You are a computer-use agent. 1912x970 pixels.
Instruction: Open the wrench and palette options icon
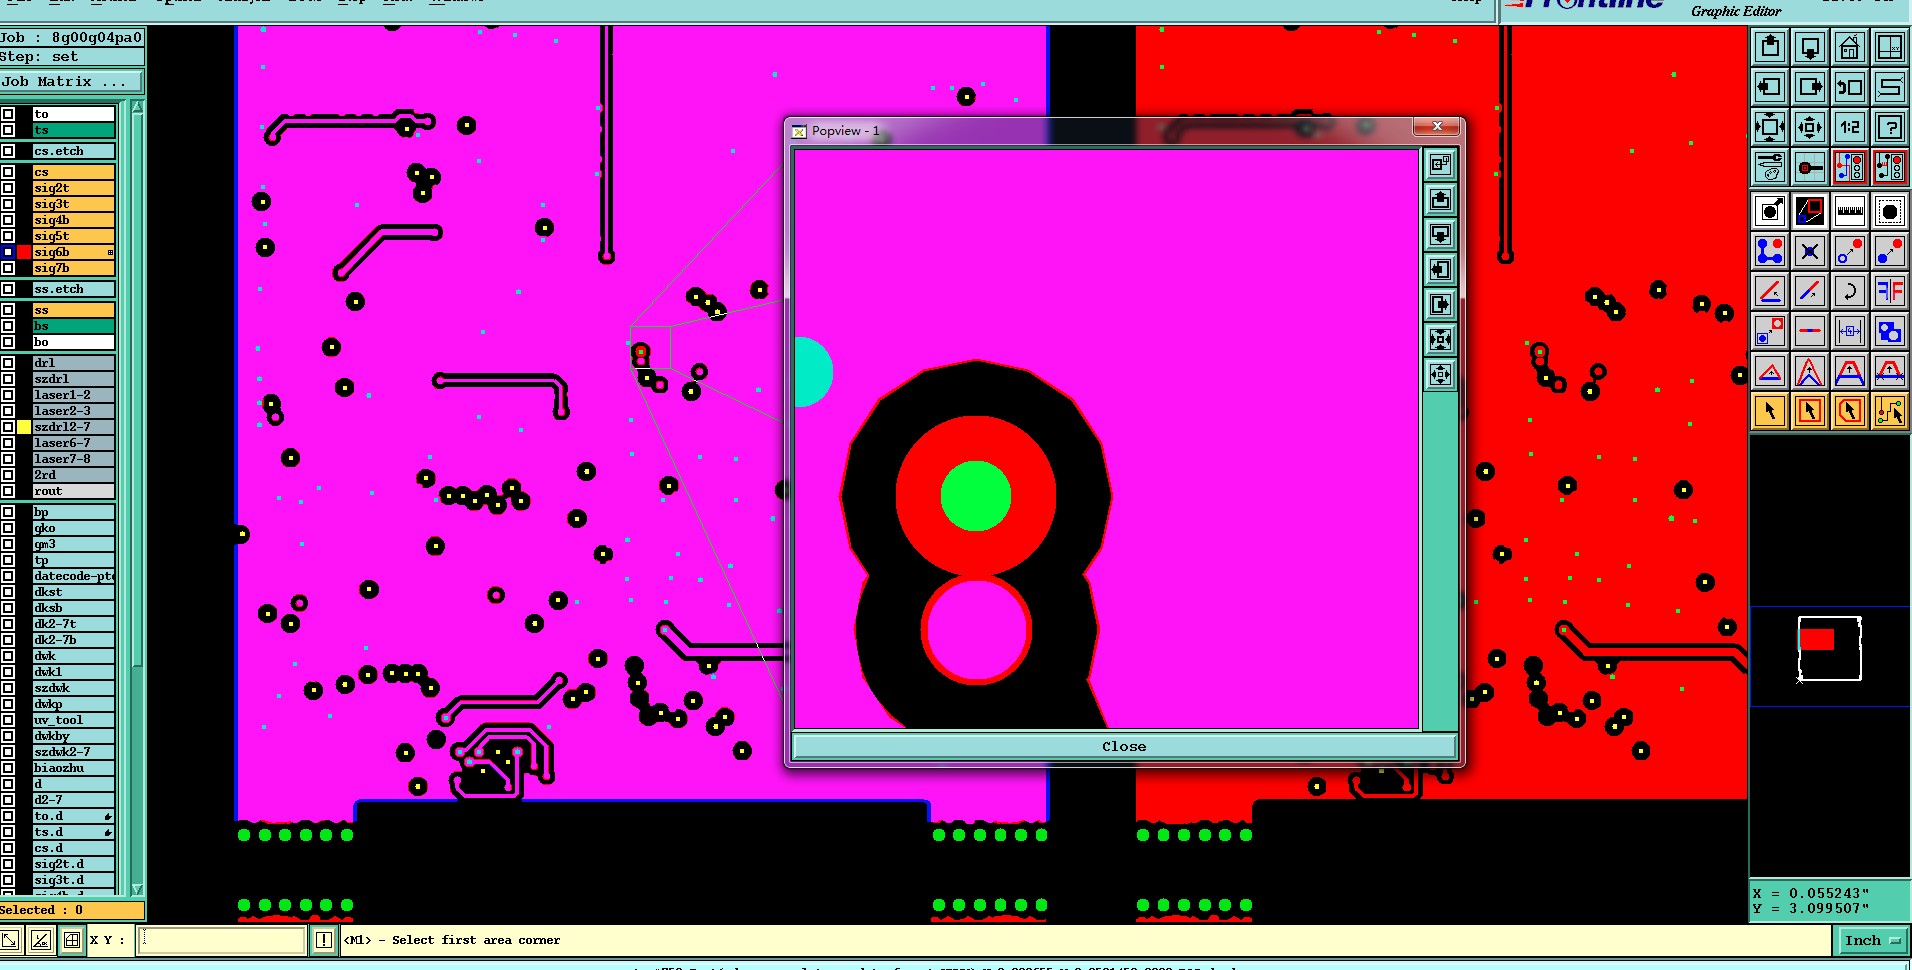pyautogui.click(x=1770, y=167)
